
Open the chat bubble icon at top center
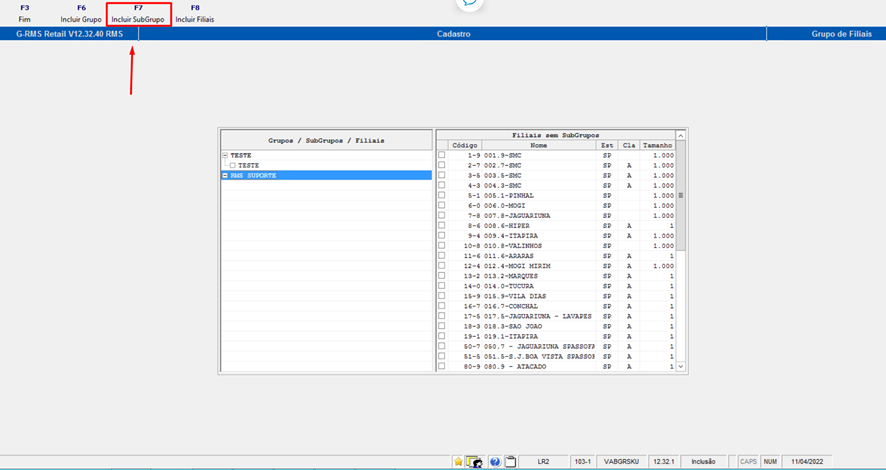click(x=470, y=3)
